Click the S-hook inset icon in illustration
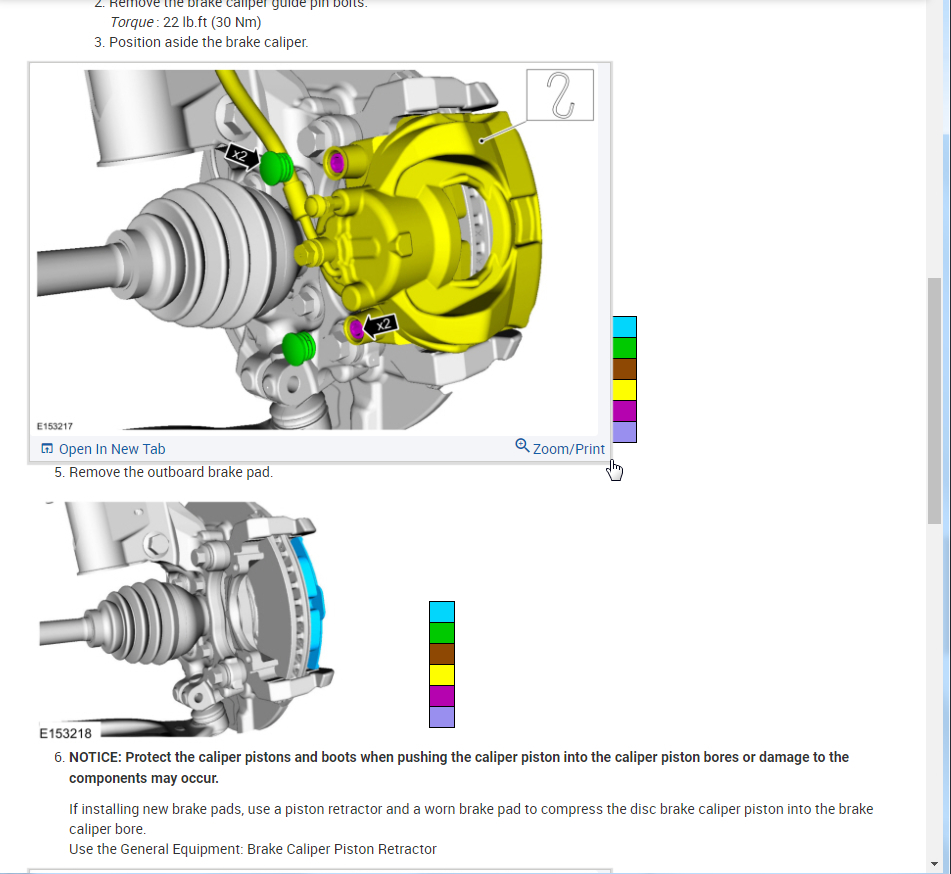Screen dimensions: 951x874 [x=560, y=95]
